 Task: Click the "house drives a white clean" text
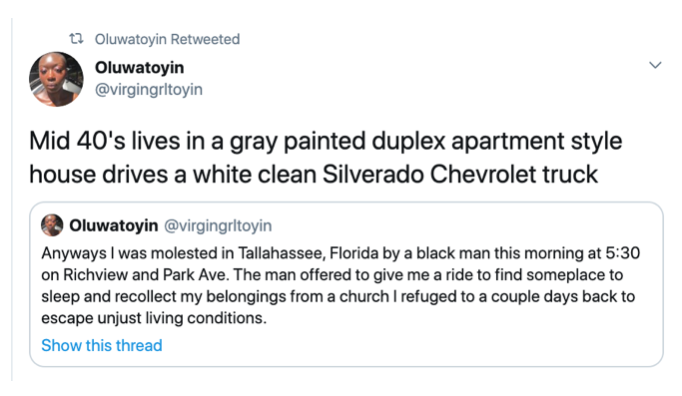(173, 175)
